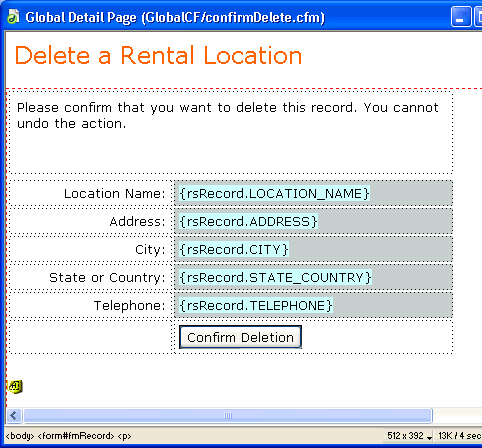The image size is (482, 448).
Task: Select the rsRecord.ADDRESS dynamic placeholder
Action: click(x=248, y=221)
